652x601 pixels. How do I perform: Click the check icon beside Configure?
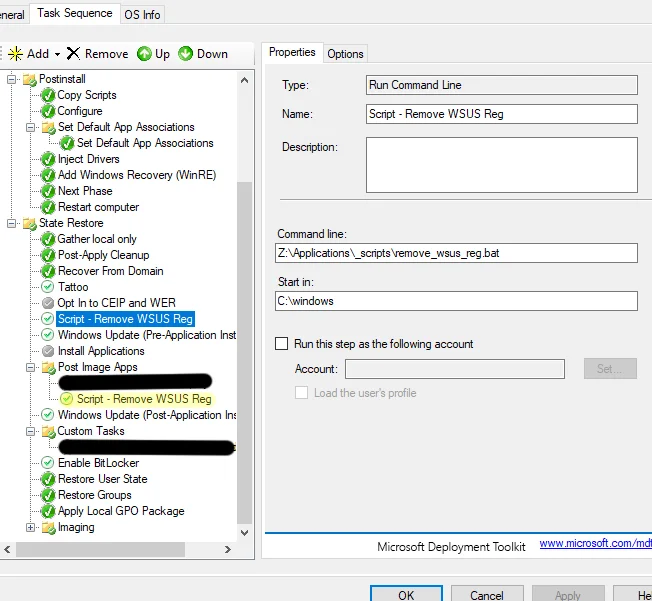pyautogui.click(x=48, y=111)
